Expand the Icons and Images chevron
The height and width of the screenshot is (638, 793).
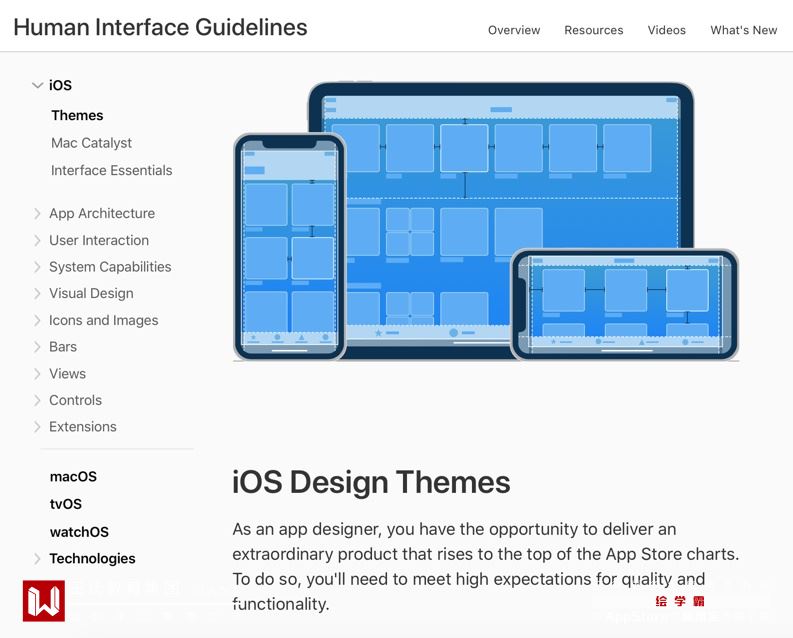(x=37, y=321)
